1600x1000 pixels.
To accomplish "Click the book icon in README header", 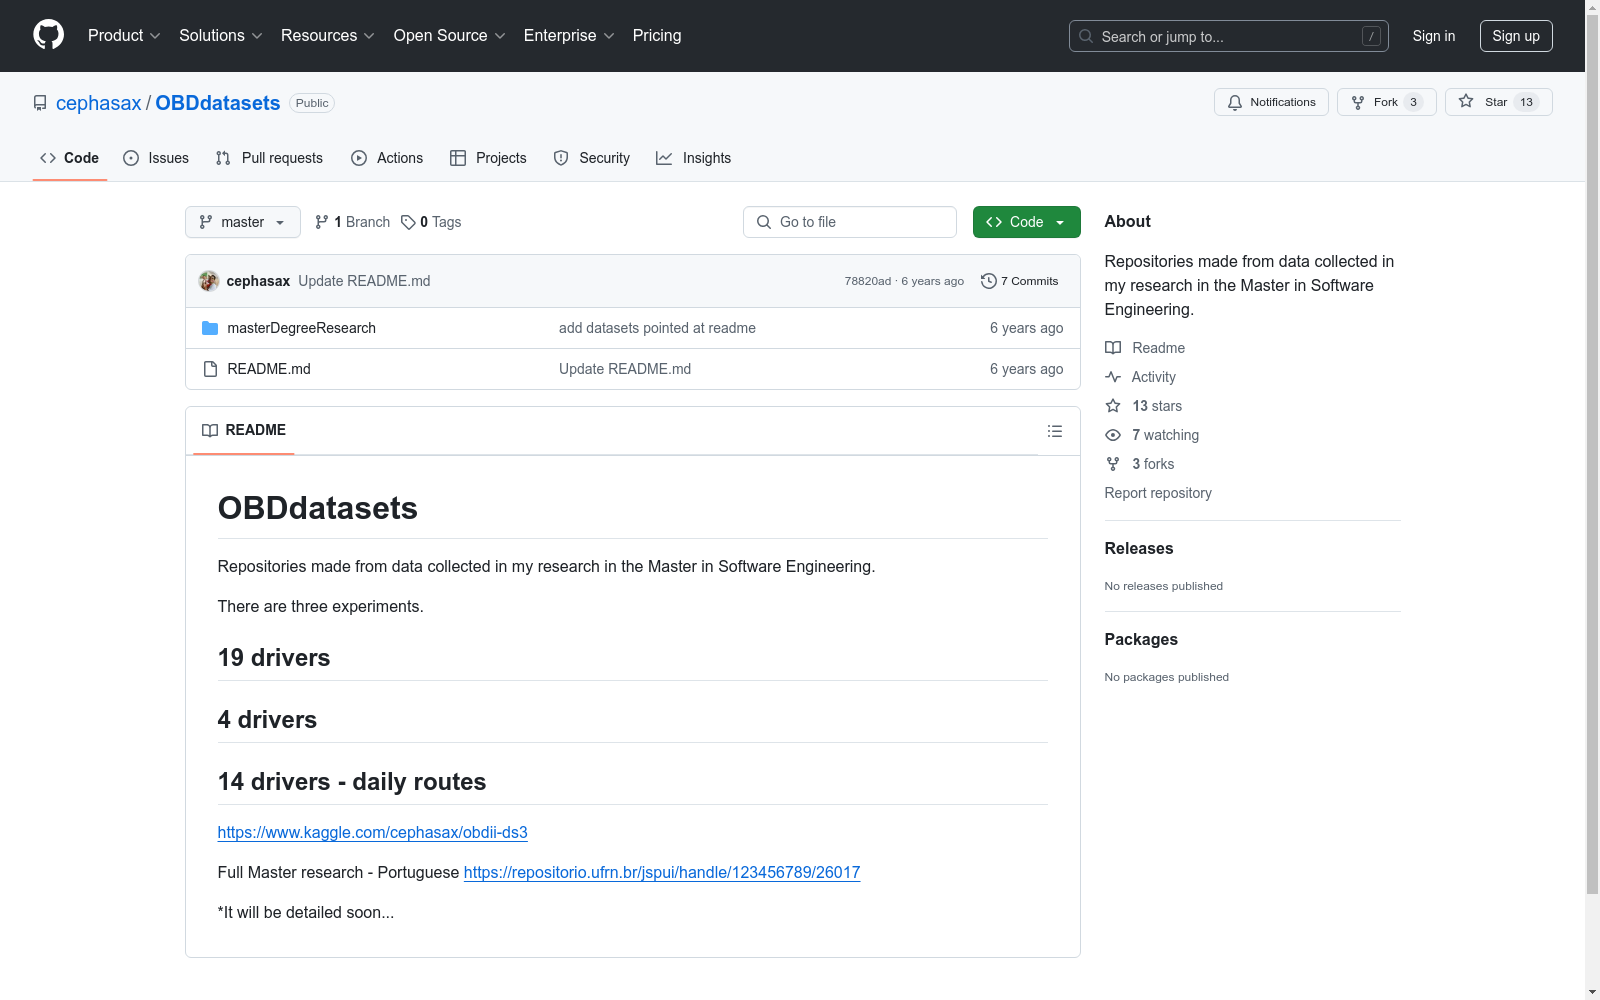I will click(210, 430).
